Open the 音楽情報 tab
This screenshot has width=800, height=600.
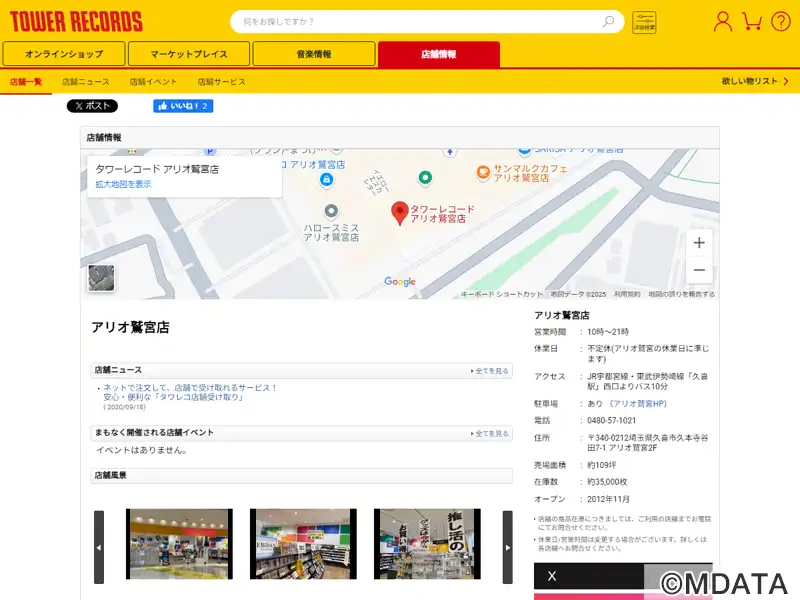click(x=314, y=54)
